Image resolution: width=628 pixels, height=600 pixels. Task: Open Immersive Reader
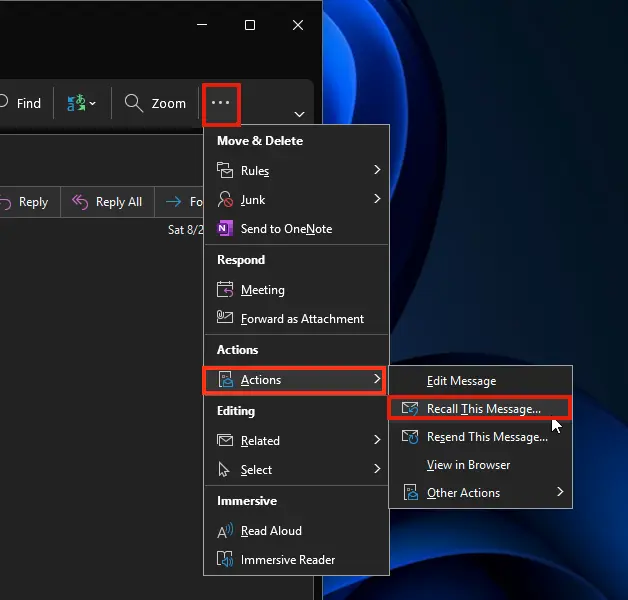tap(287, 560)
